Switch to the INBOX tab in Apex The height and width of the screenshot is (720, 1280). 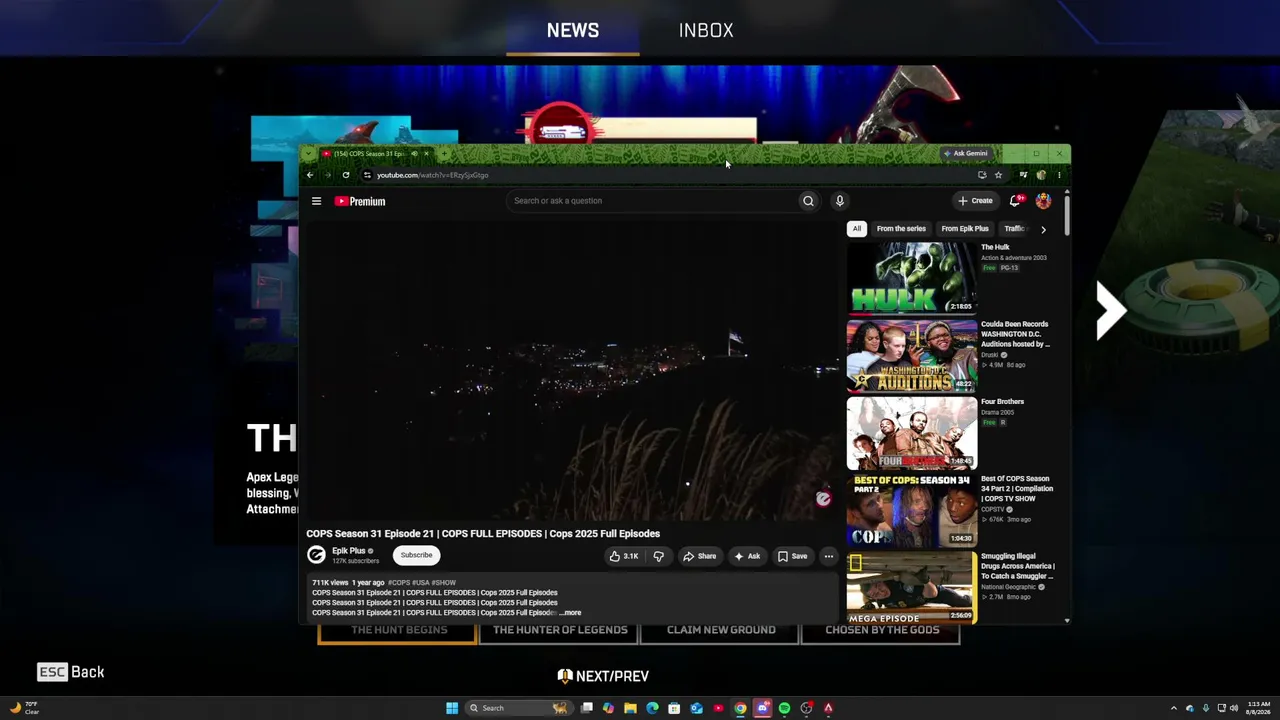point(706,30)
